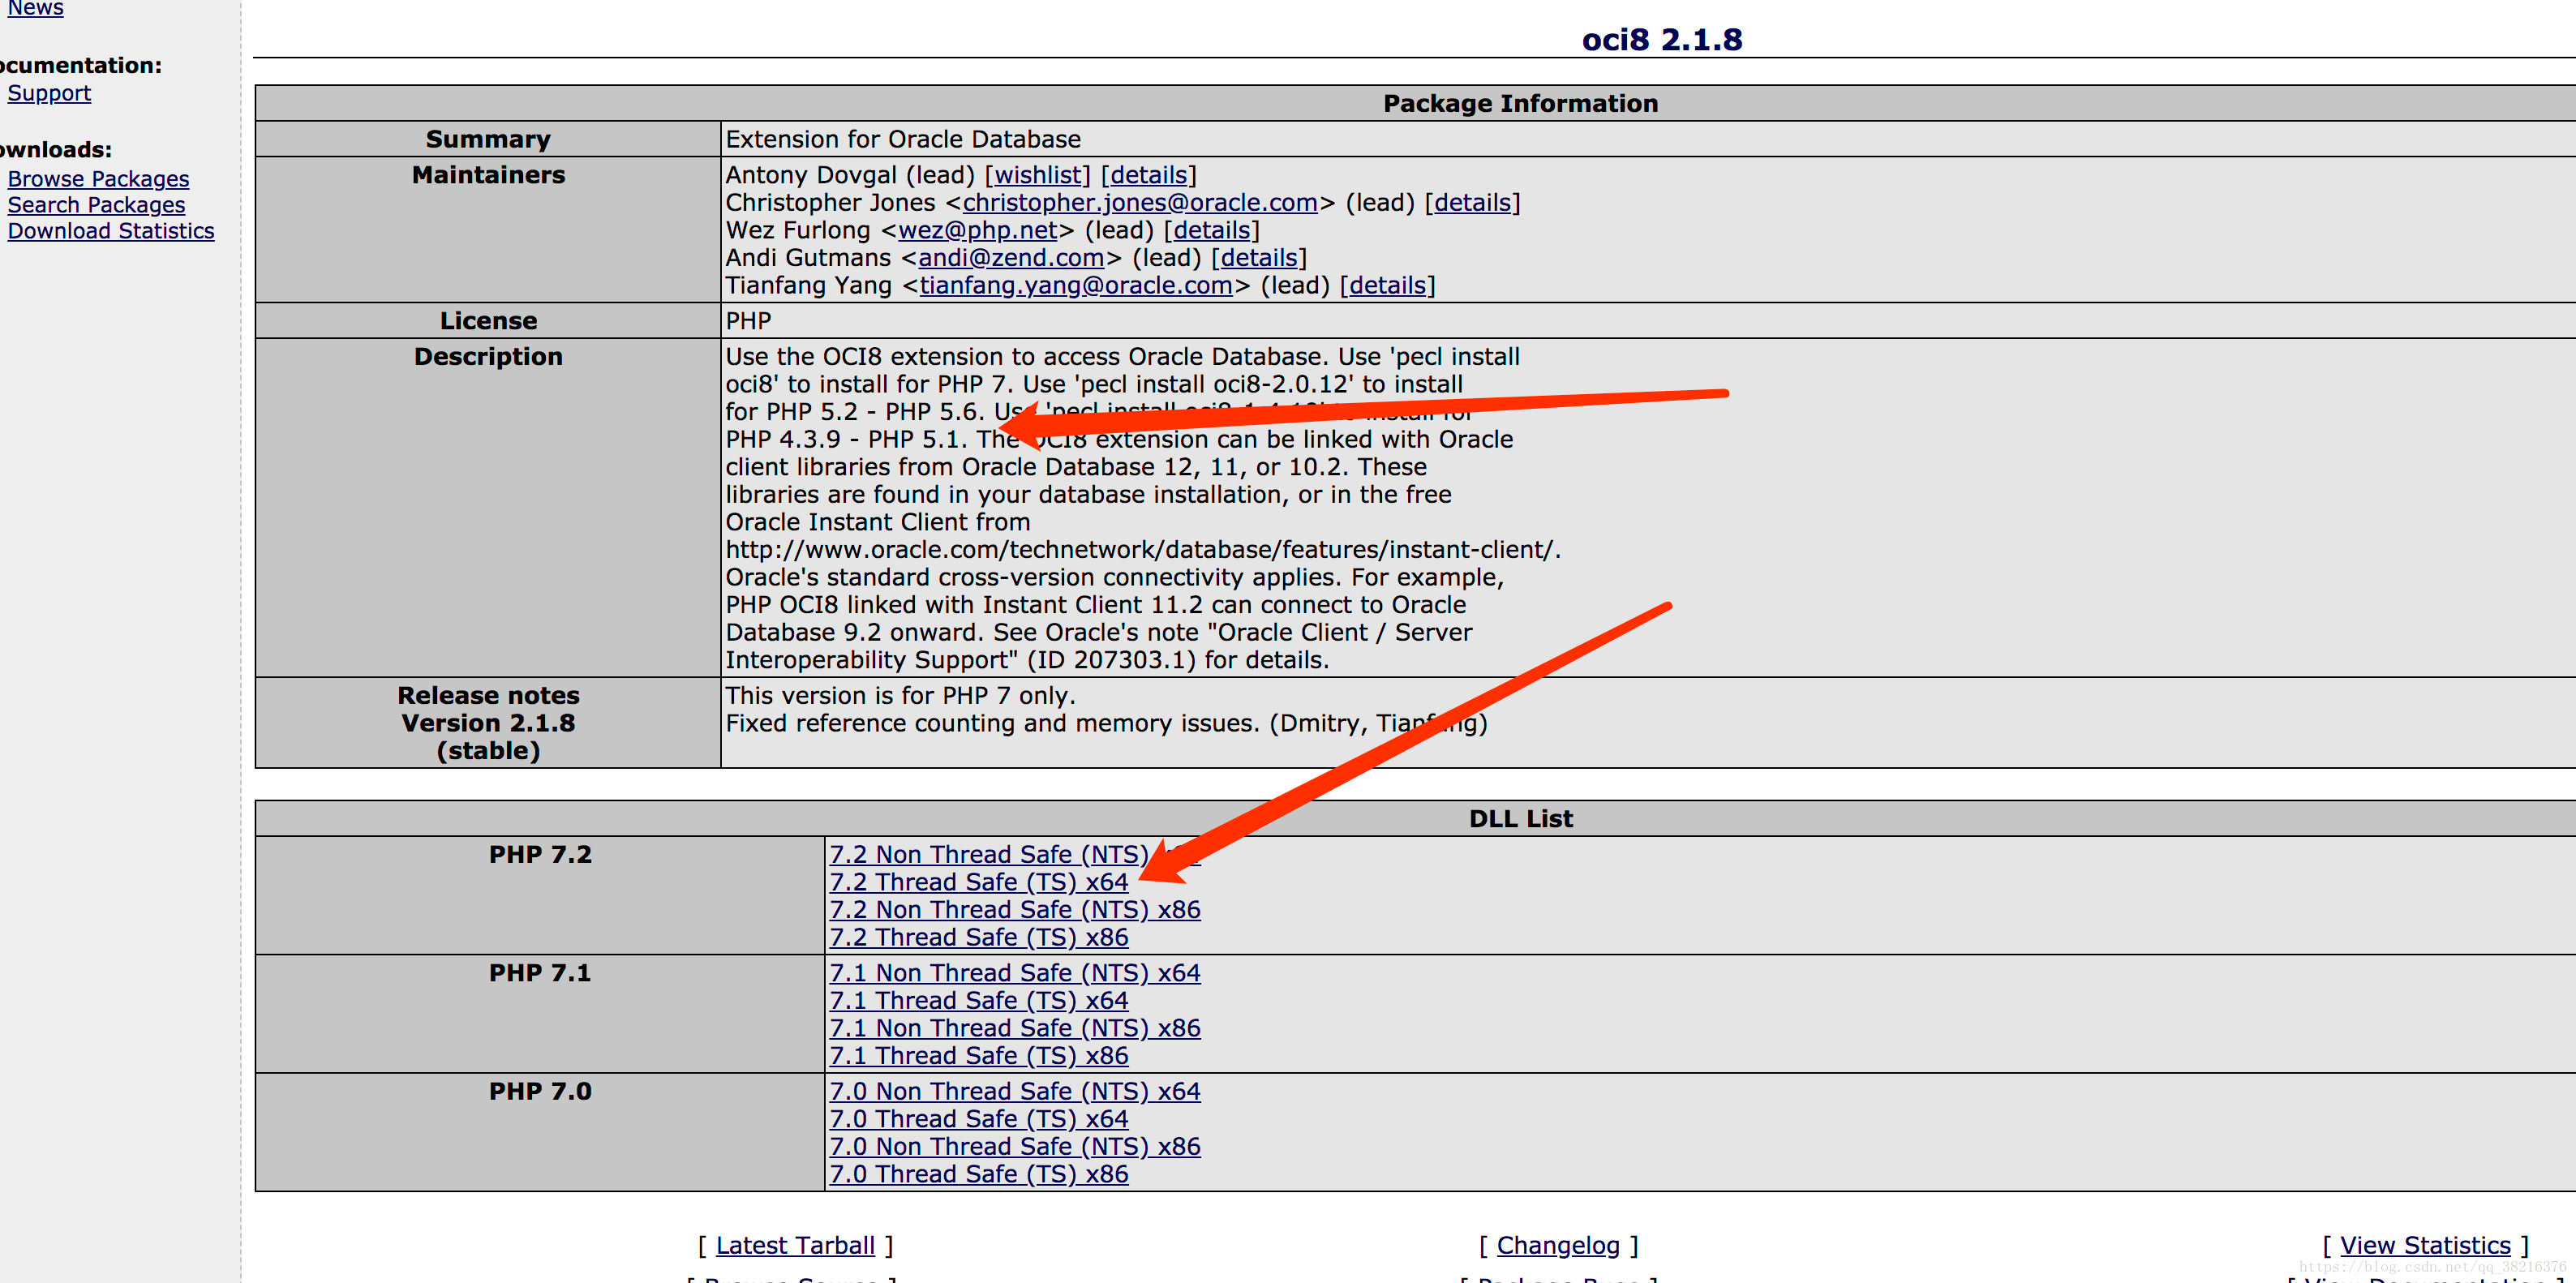
Task: Download 7.0 Non Thread Safe (NTS) x86 DLL
Action: (1015, 1147)
